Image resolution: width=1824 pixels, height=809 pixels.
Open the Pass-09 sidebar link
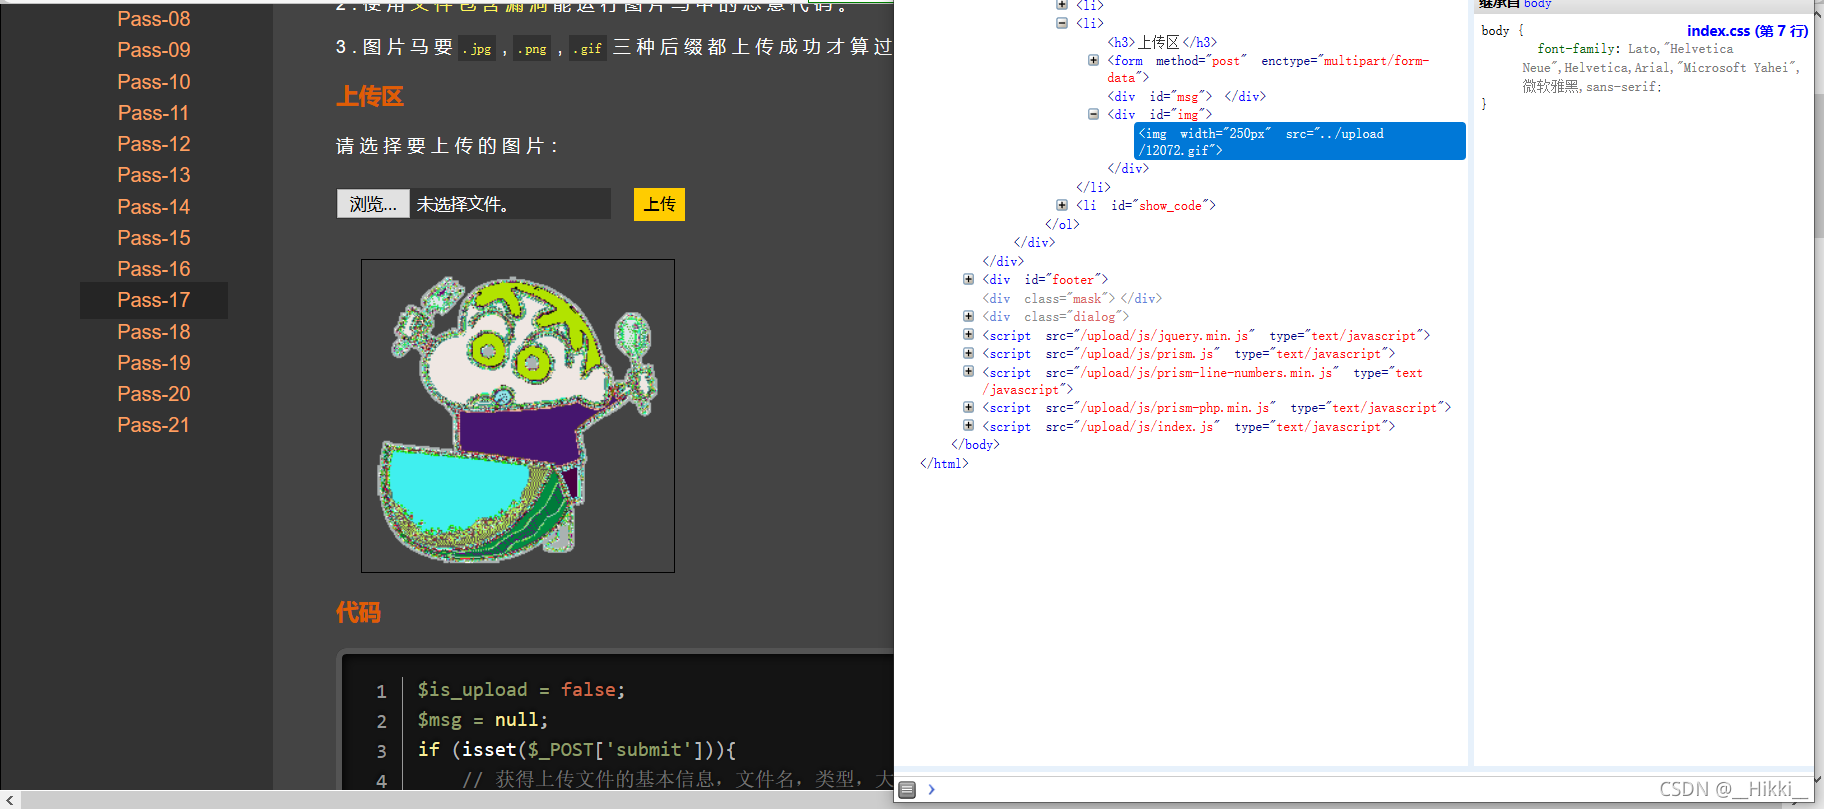[153, 50]
